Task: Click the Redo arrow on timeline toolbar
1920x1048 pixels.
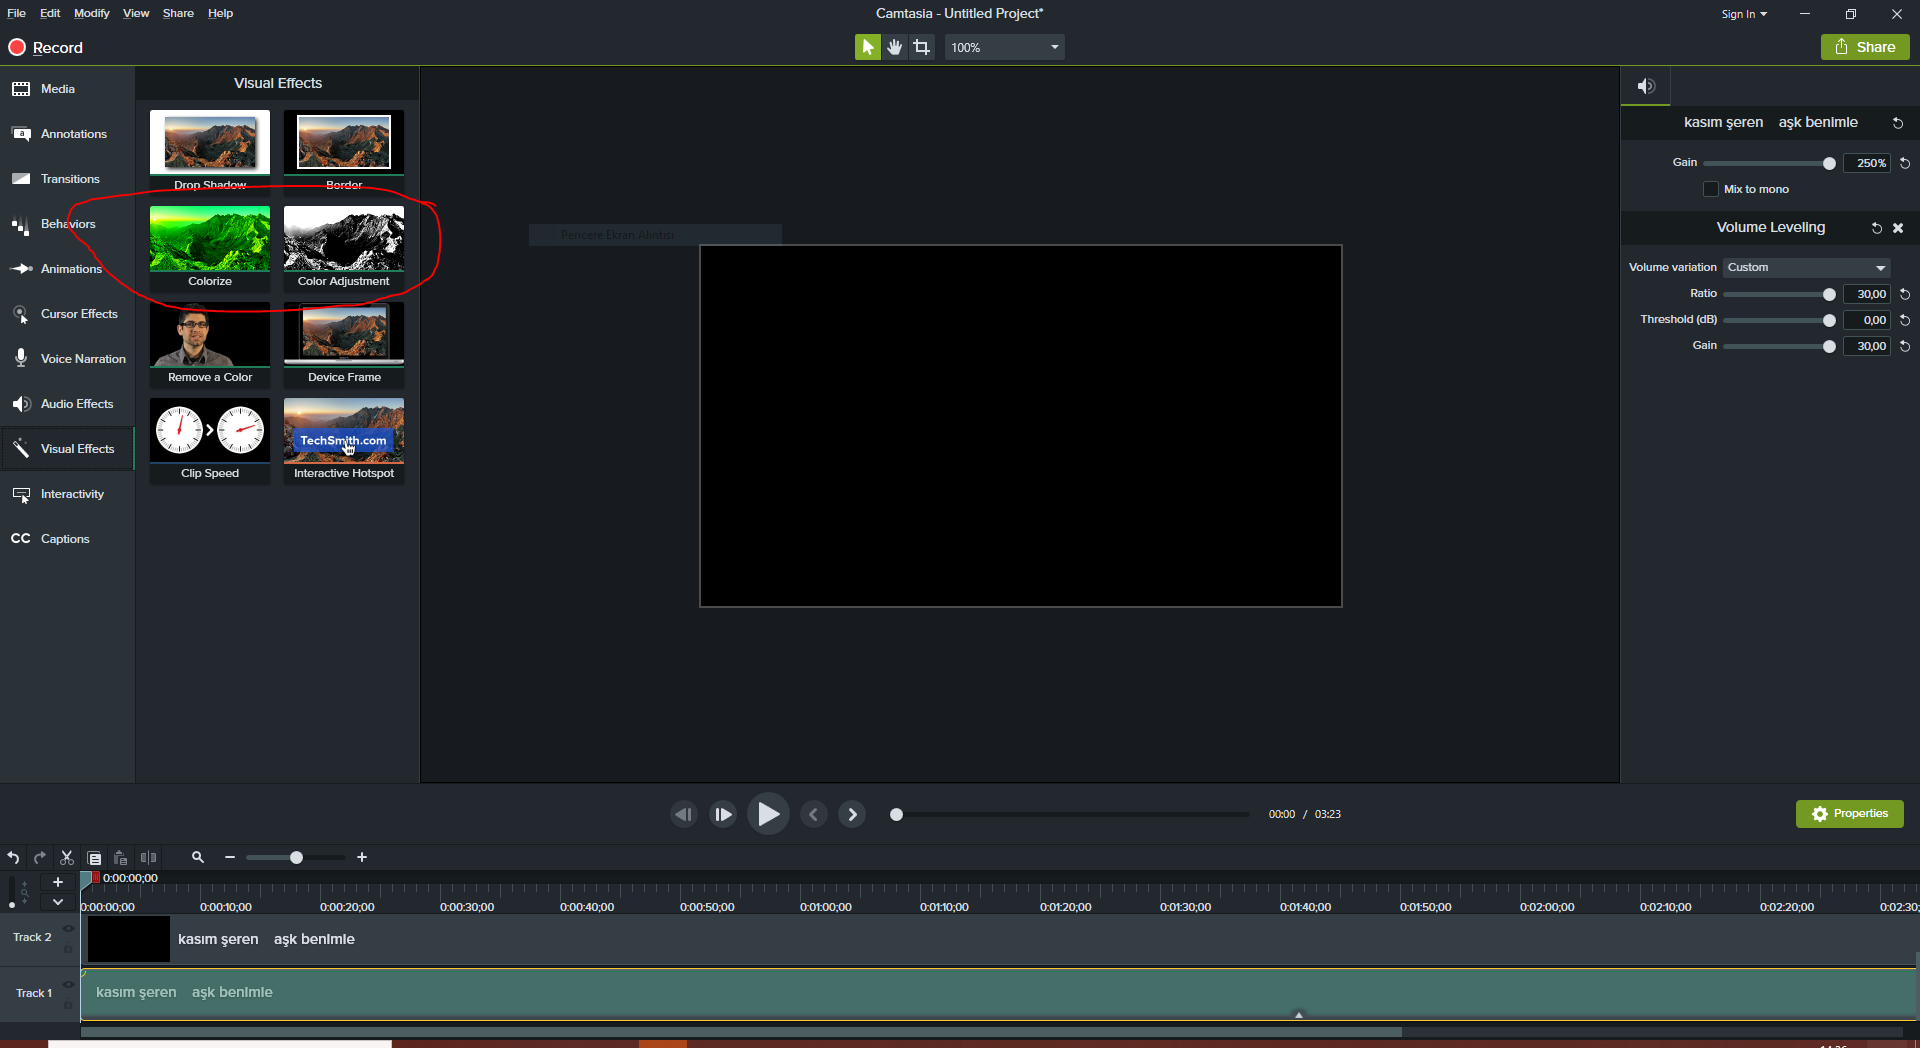Action: tap(40, 857)
